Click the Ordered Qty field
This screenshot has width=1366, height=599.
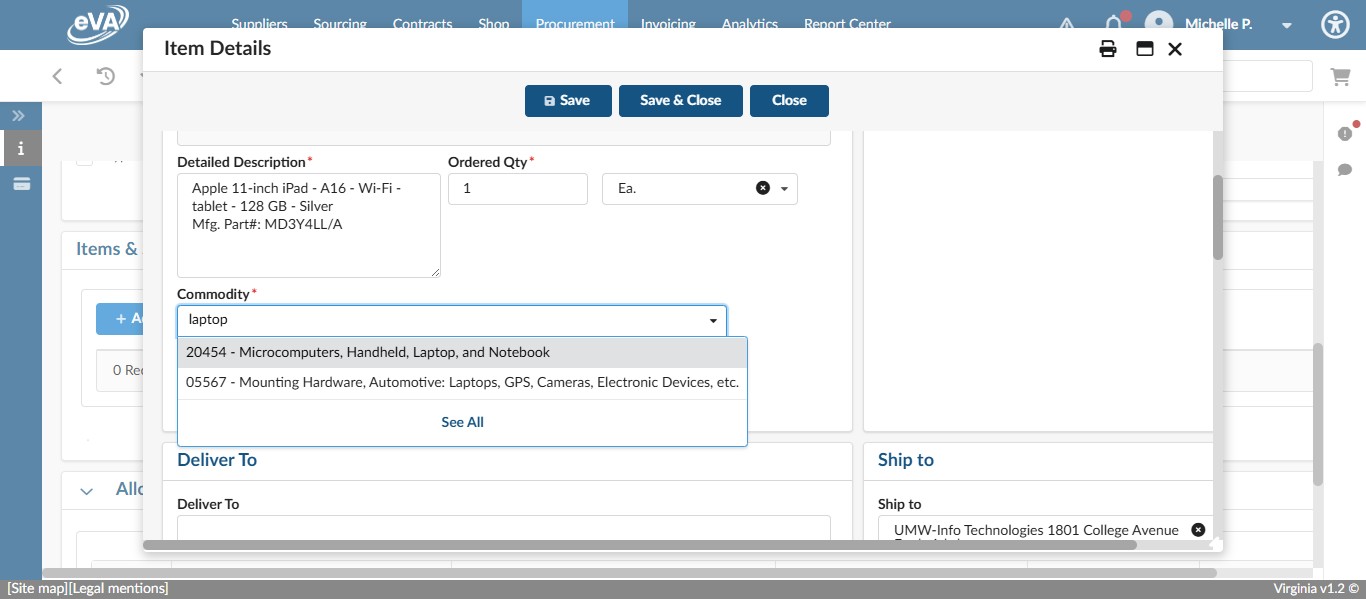pyautogui.click(x=517, y=189)
